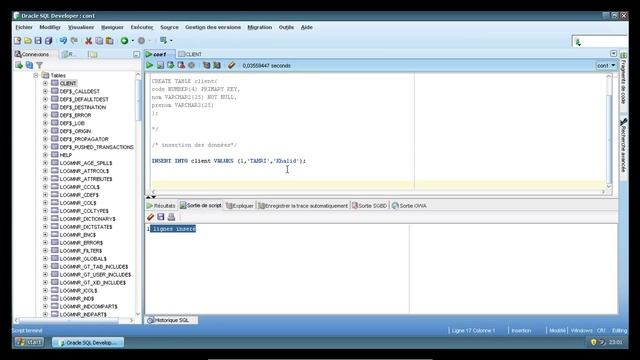Viewport: 640px width, 360px height.
Task: Switch to the Résultats tab
Action: click(x=161, y=206)
